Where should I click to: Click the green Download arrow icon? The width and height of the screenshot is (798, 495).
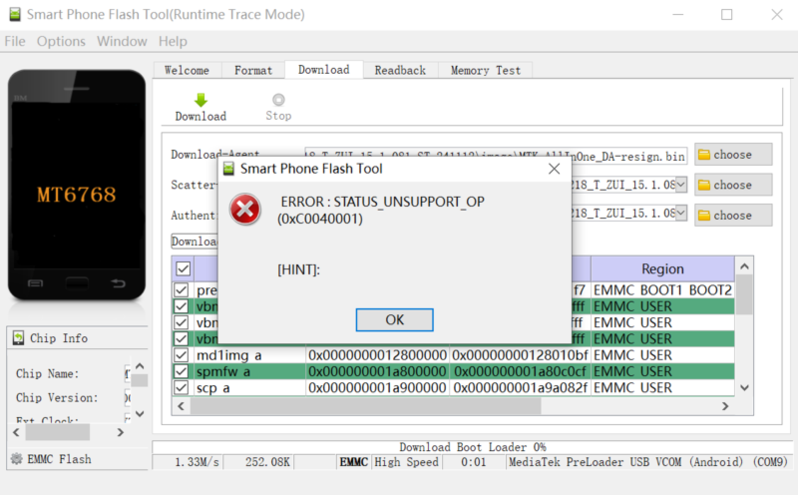(200, 100)
